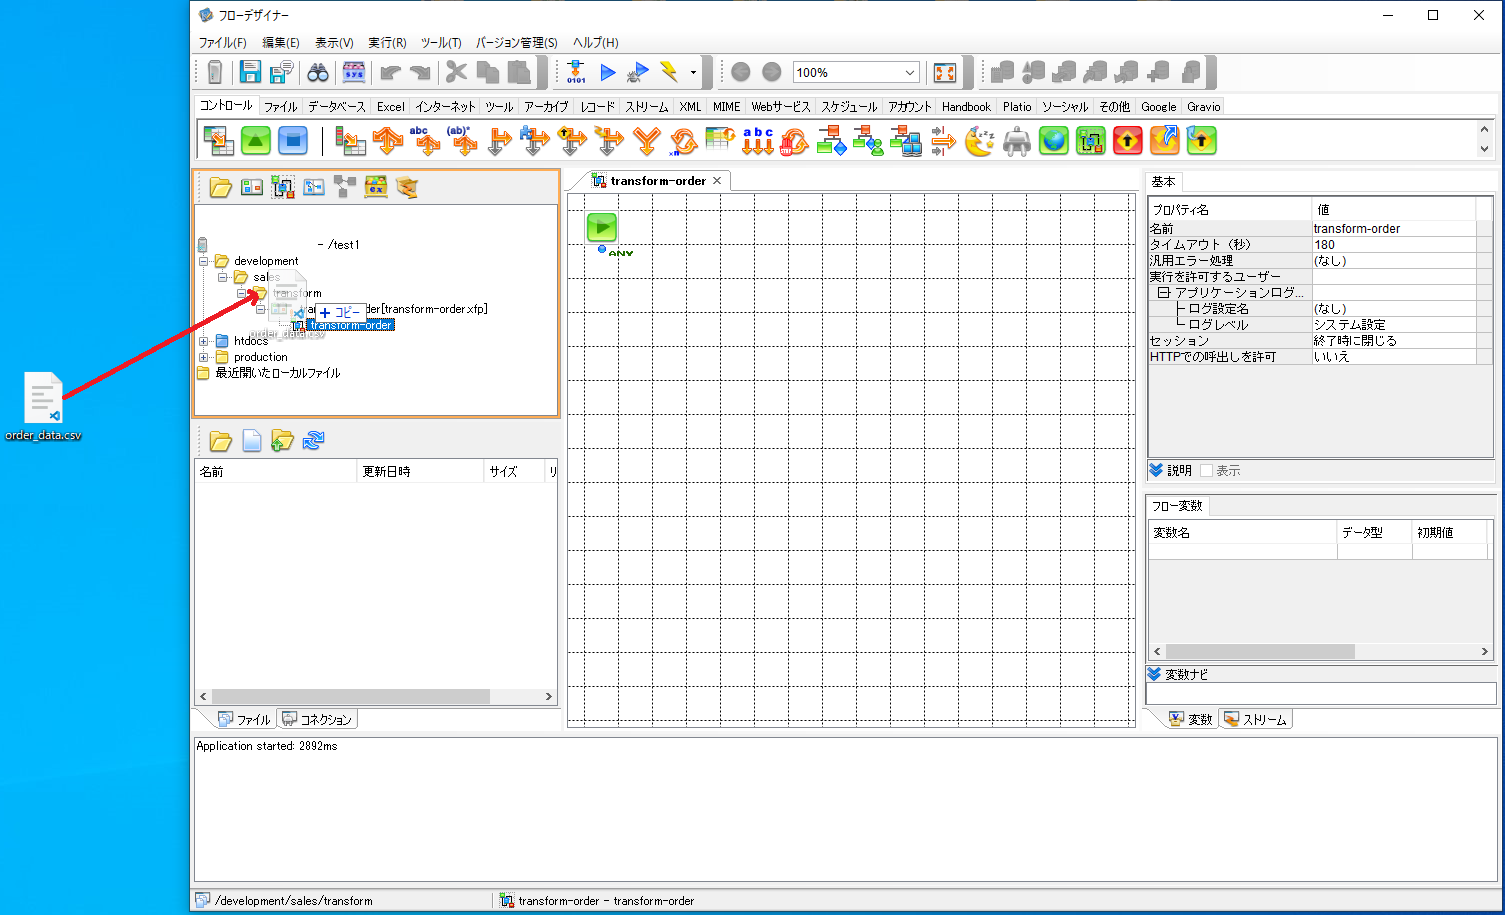Click the 基本 properties tab
Image resolution: width=1505 pixels, height=915 pixels.
click(1163, 182)
